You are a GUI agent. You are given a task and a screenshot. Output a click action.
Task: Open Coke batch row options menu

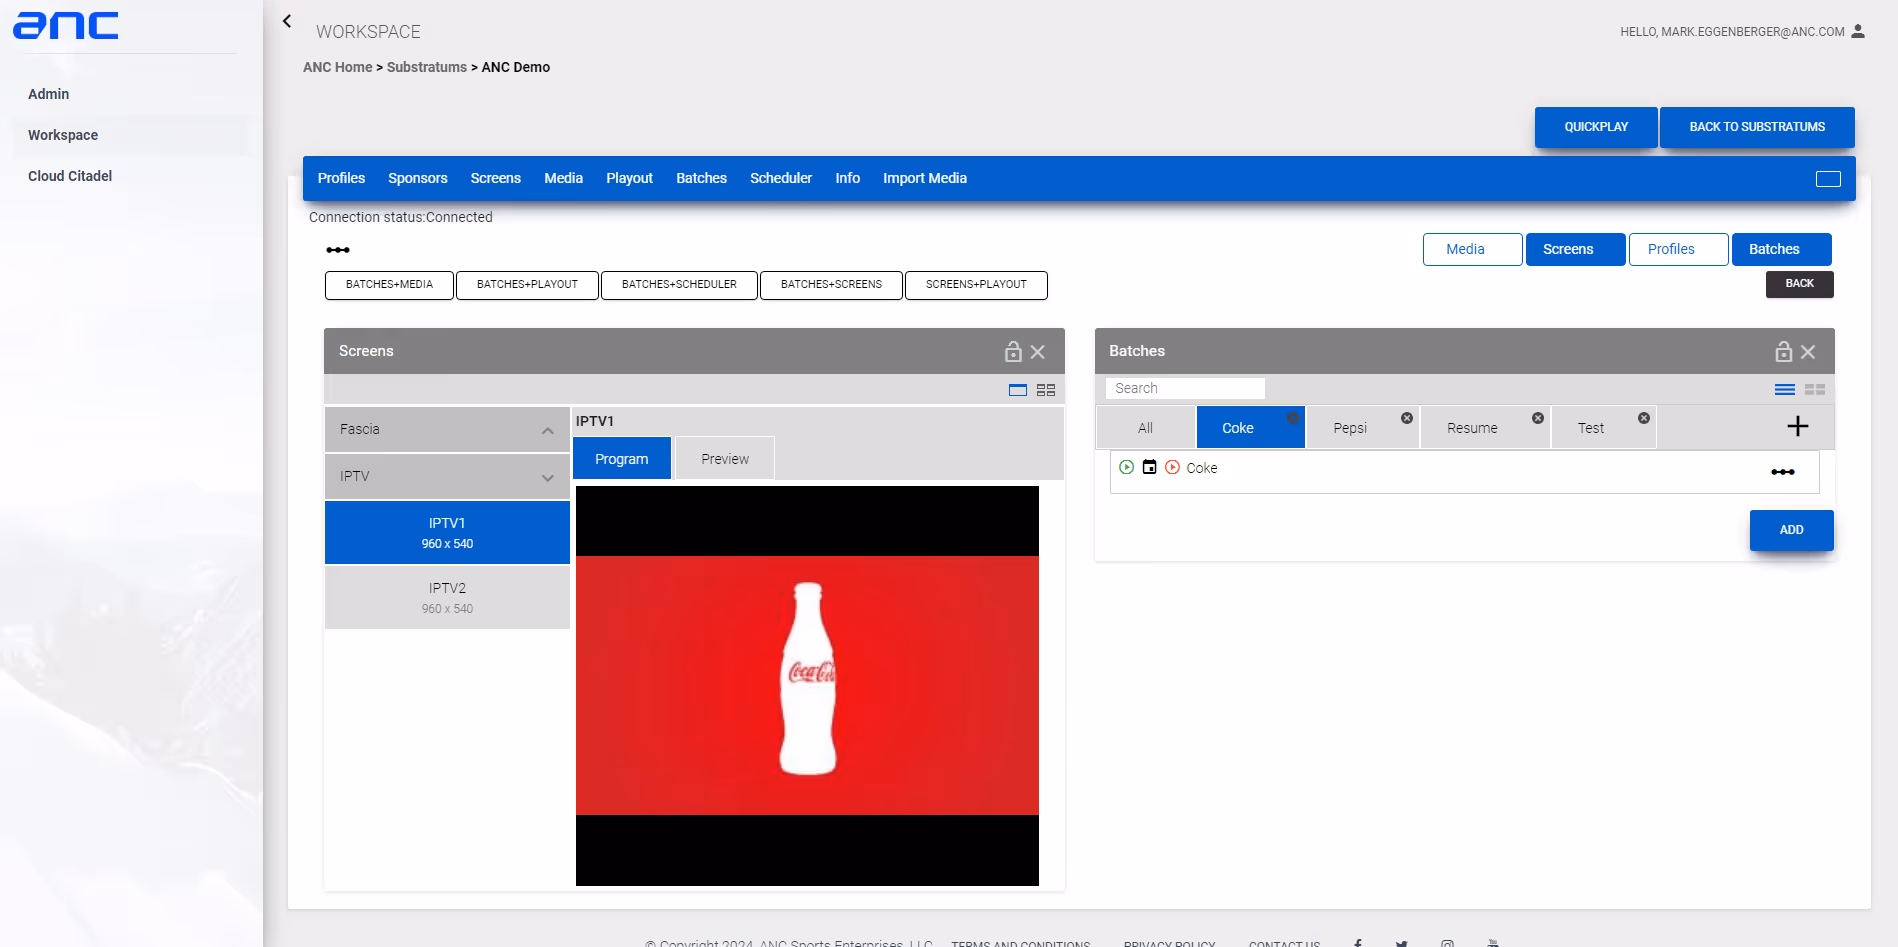pyautogui.click(x=1783, y=472)
